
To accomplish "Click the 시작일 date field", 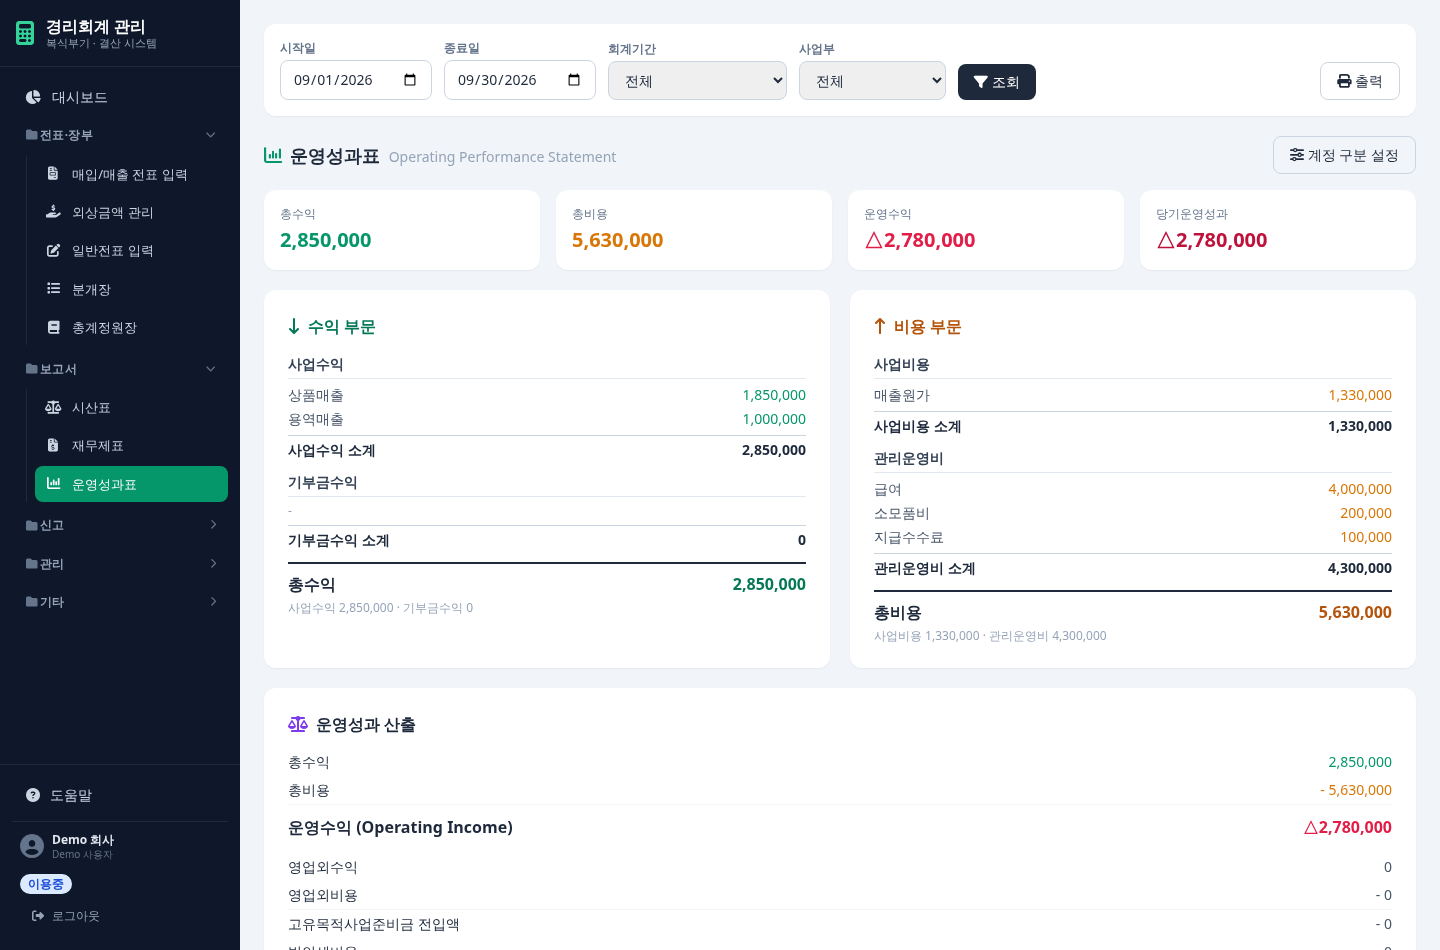I will coord(356,80).
